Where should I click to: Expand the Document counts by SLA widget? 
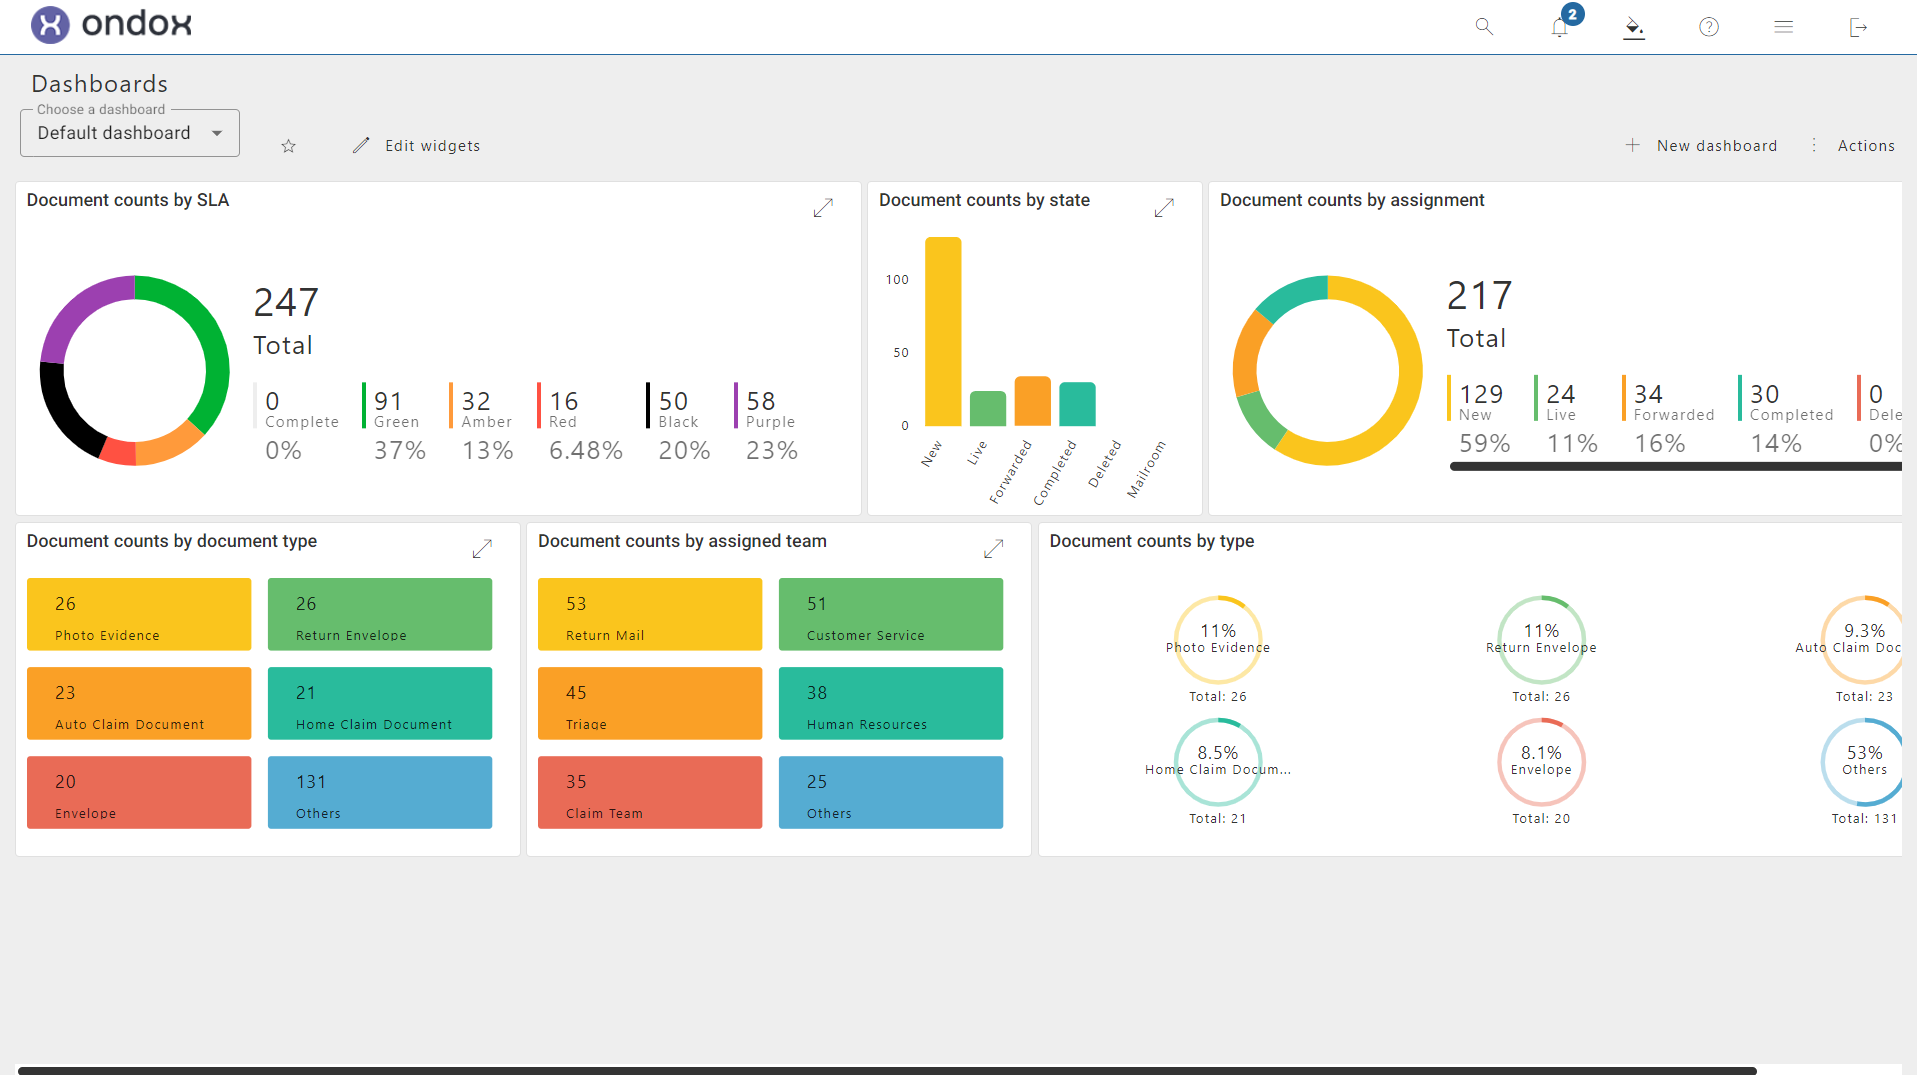point(823,208)
